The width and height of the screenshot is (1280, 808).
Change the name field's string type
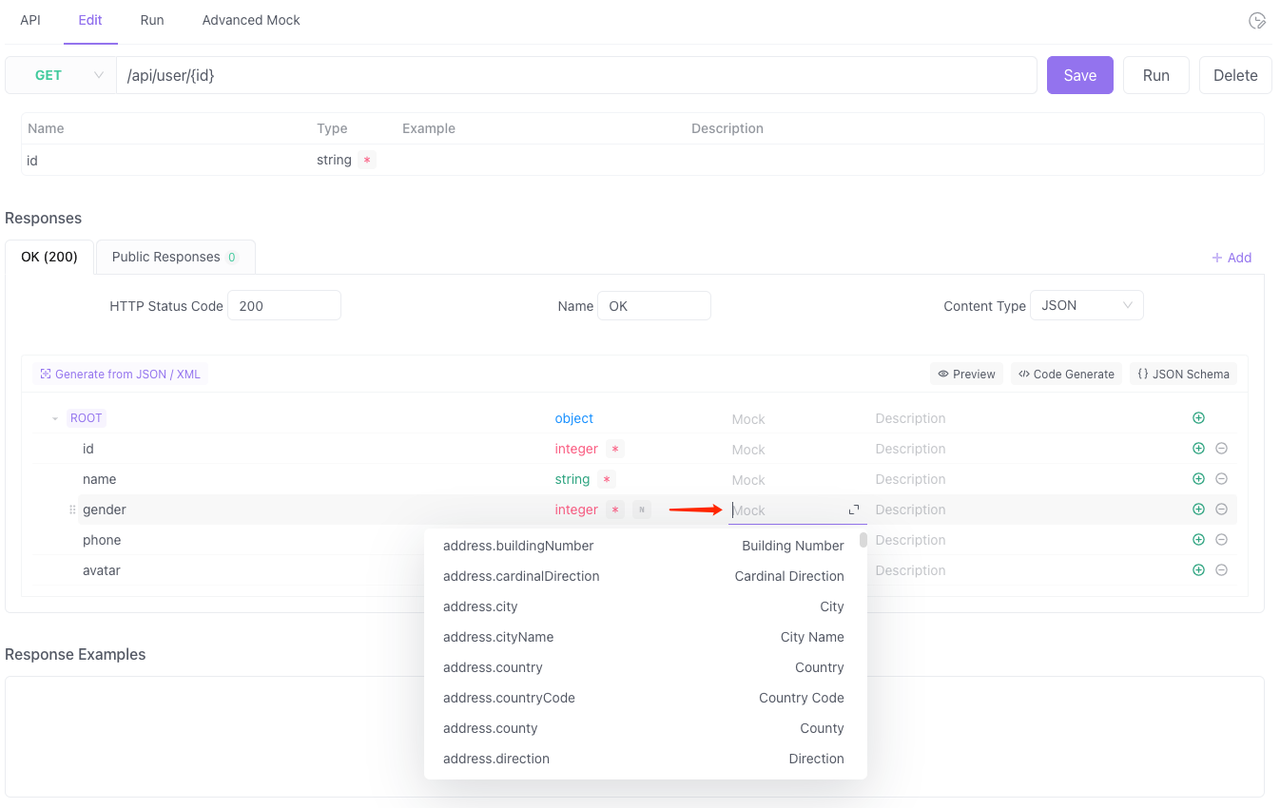click(572, 479)
